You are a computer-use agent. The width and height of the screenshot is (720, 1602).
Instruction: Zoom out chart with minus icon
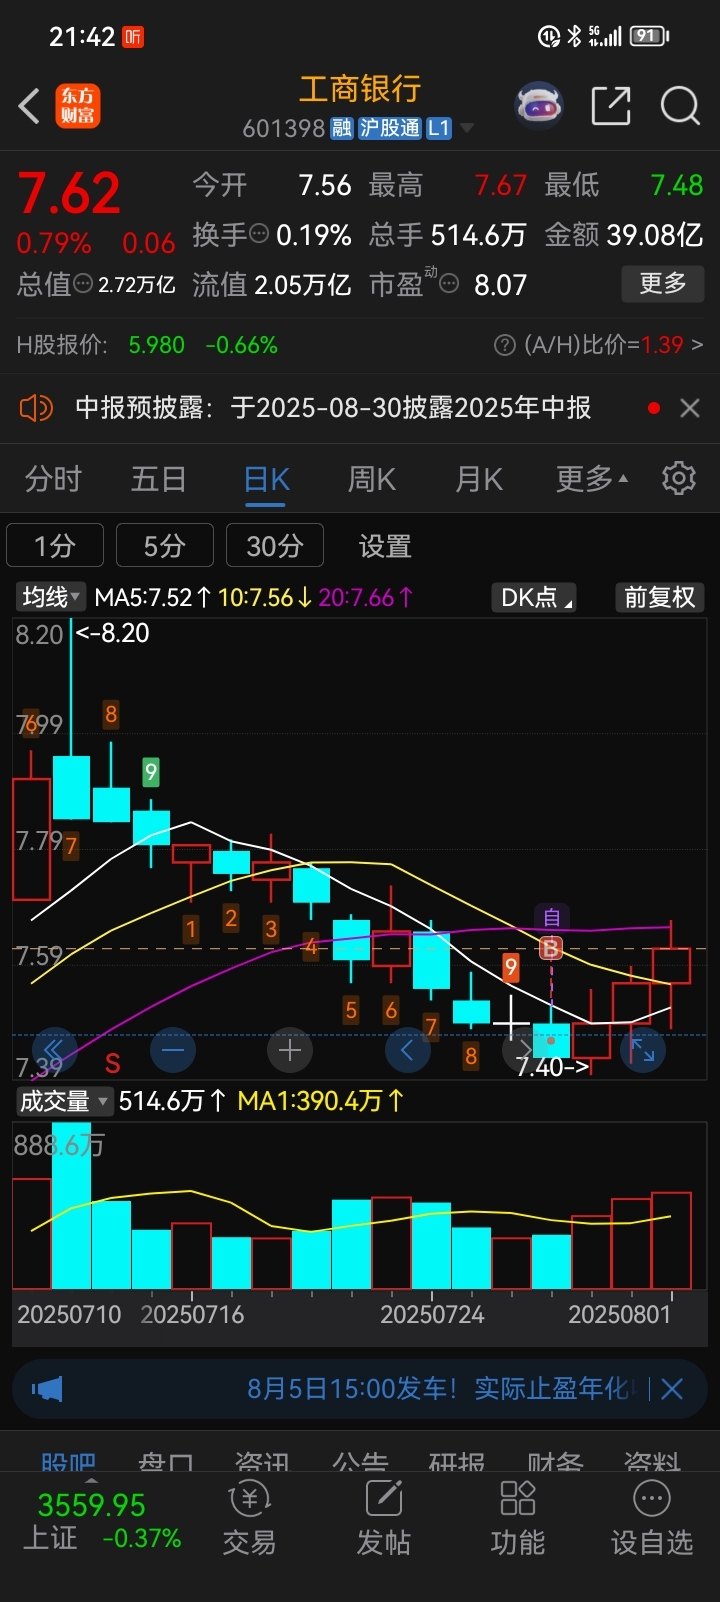point(172,1050)
